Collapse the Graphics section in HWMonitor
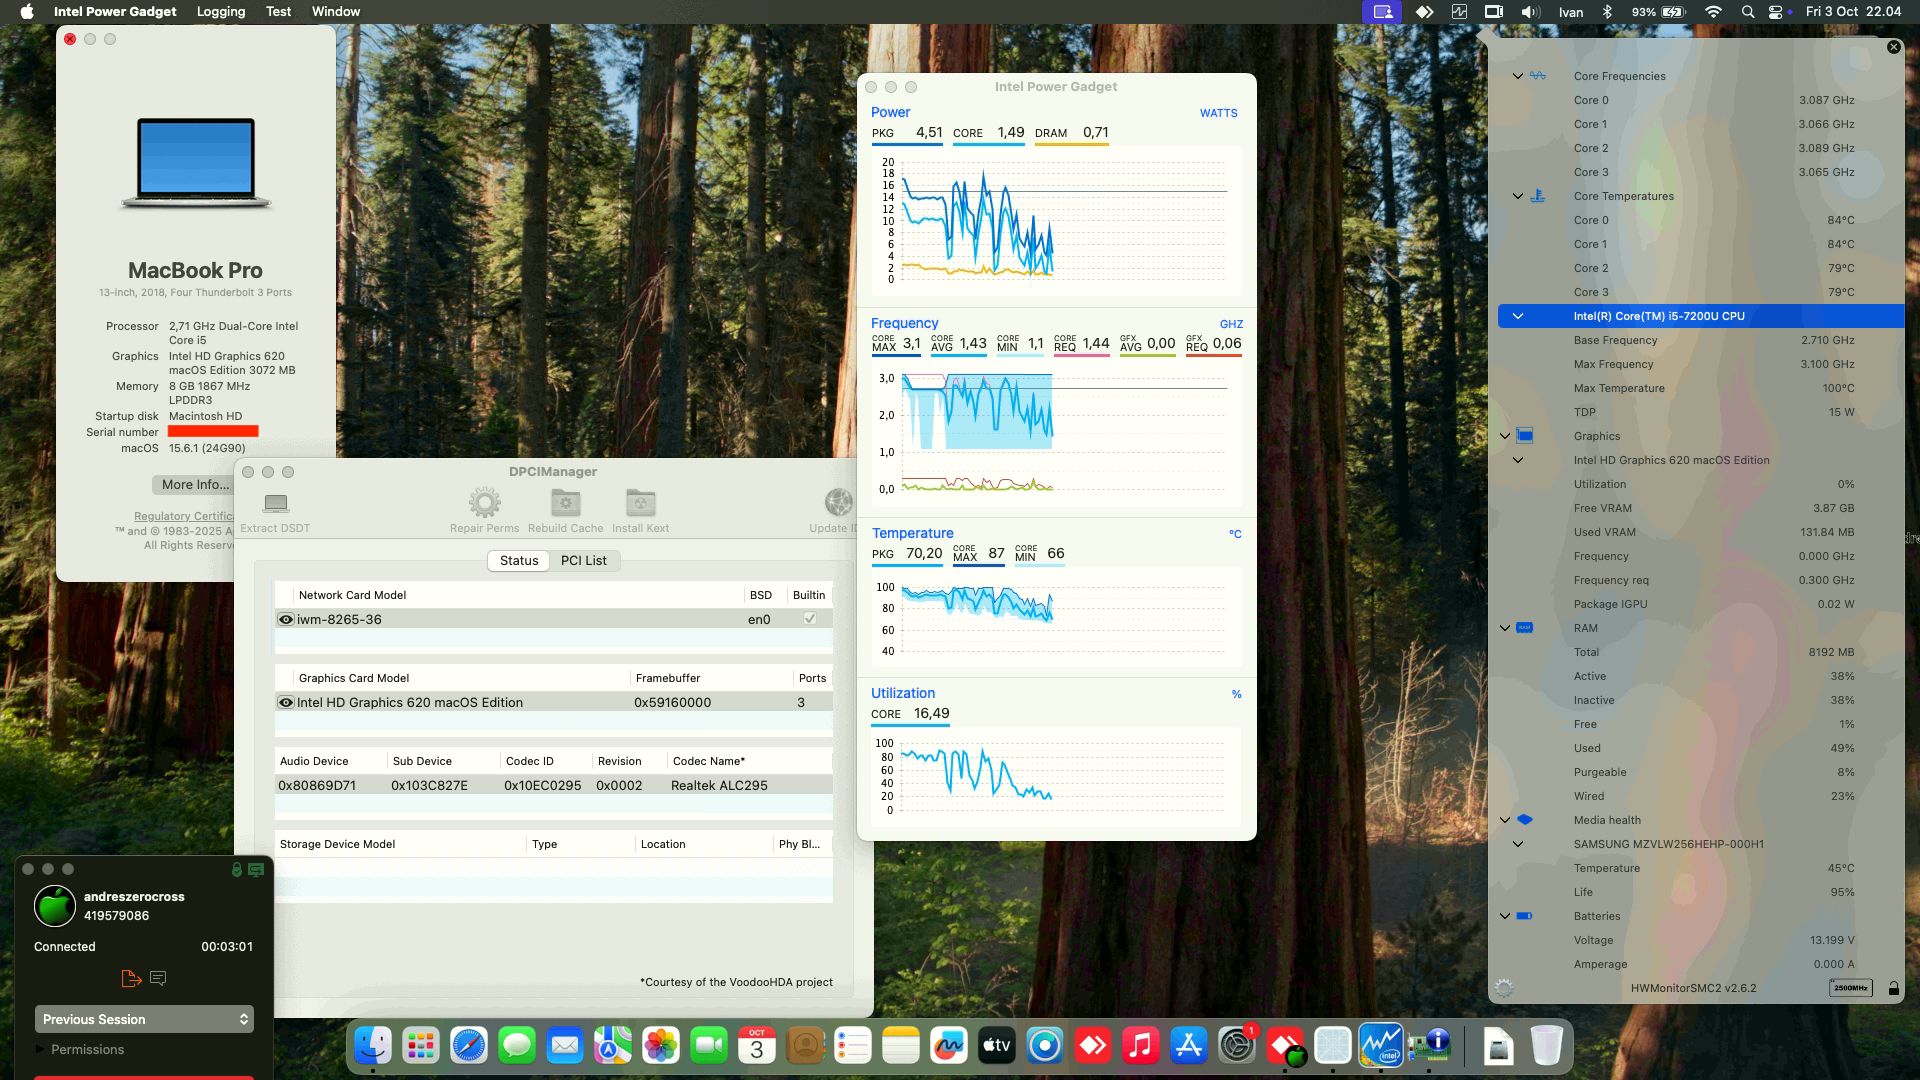The width and height of the screenshot is (1920, 1080). 1504,436
